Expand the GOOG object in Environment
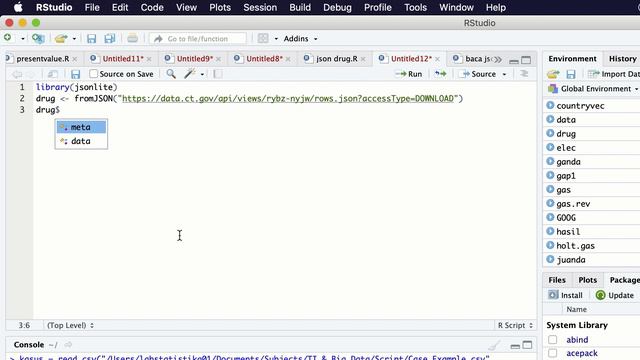This screenshot has width=640, height=360. 550,218
